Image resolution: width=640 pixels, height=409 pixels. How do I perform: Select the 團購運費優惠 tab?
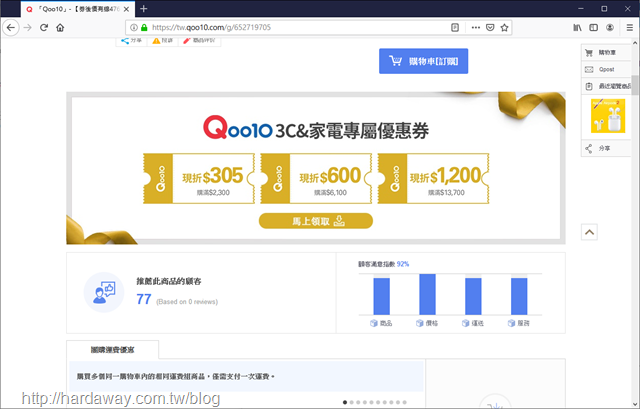[113, 350]
